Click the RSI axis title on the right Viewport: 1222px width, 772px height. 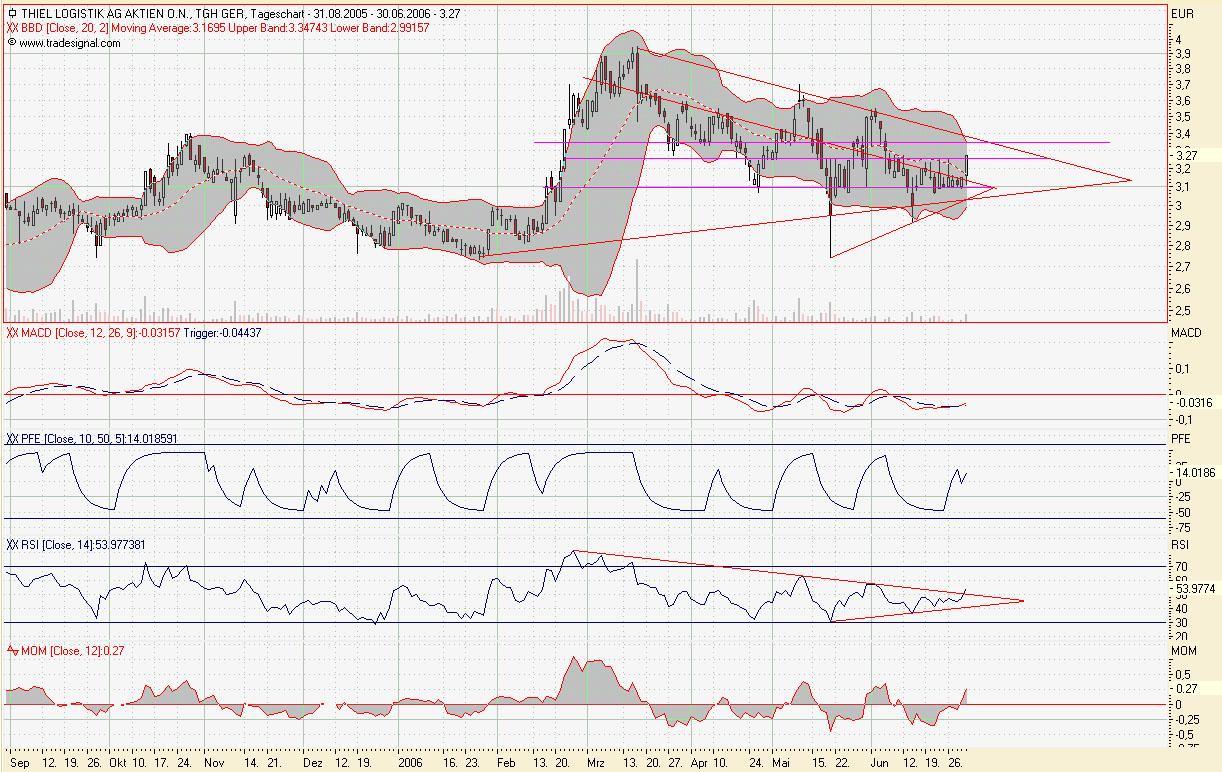[x=1182, y=545]
